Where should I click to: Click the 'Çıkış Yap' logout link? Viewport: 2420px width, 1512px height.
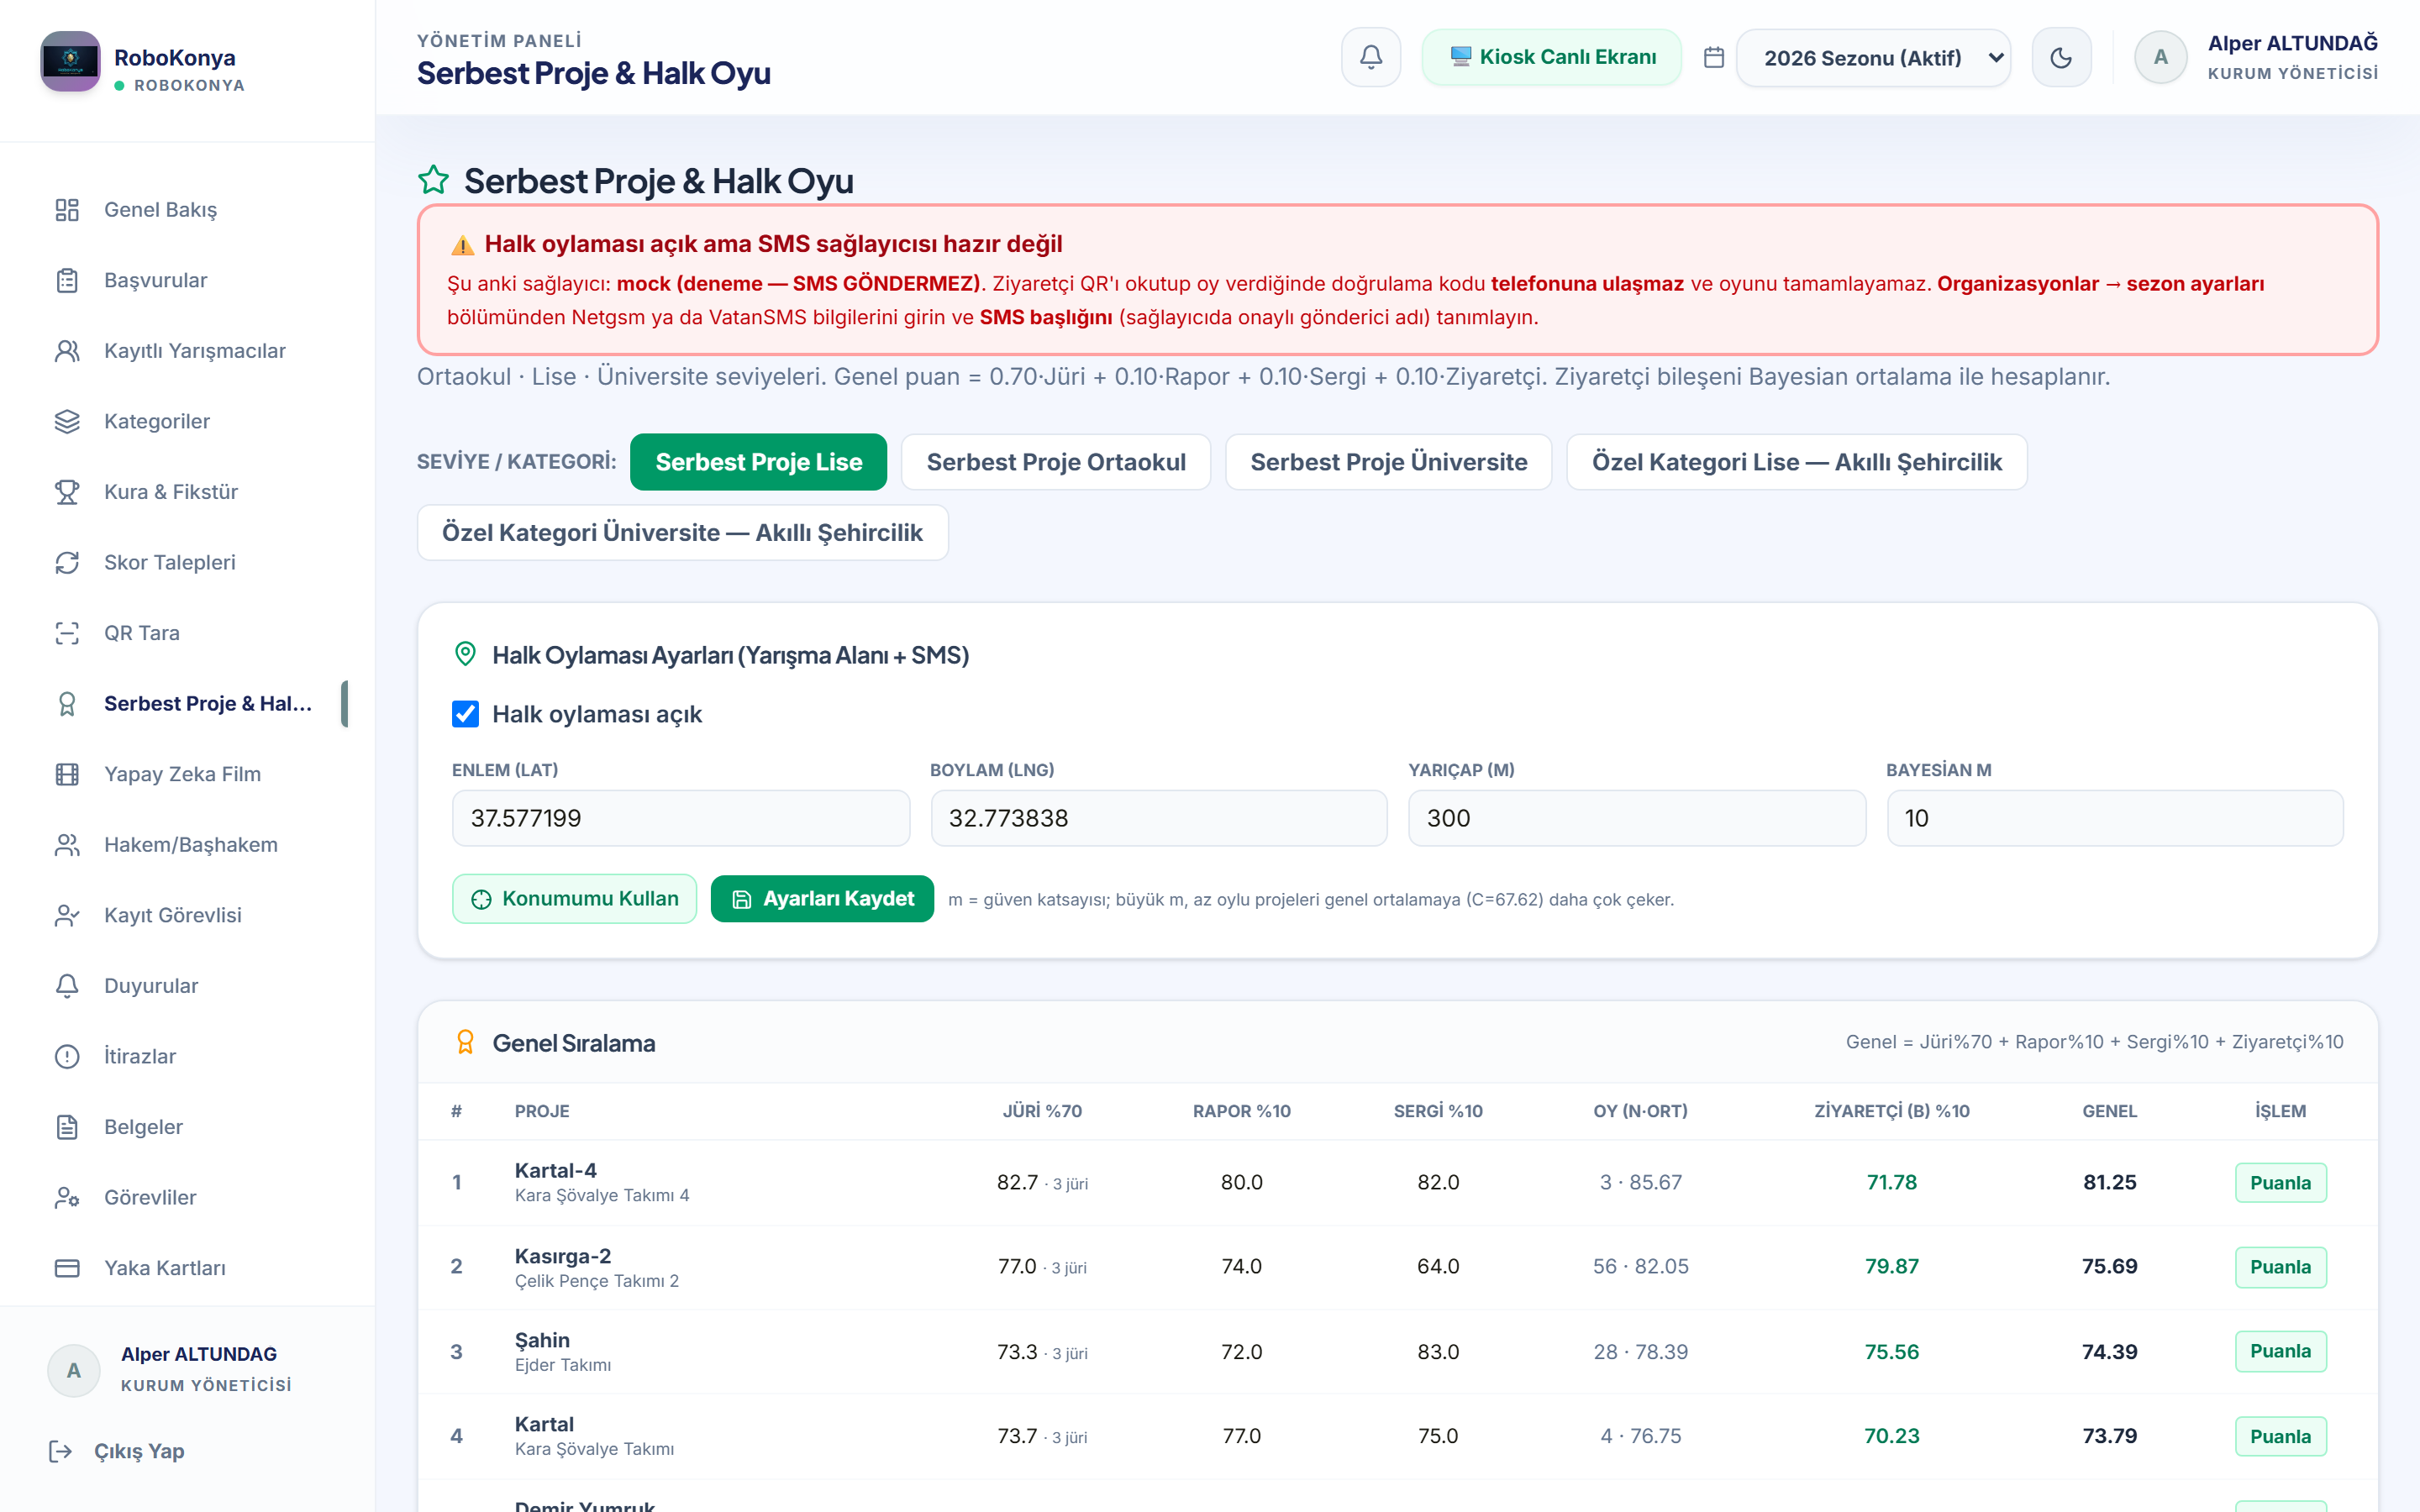[x=139, y=1451]
